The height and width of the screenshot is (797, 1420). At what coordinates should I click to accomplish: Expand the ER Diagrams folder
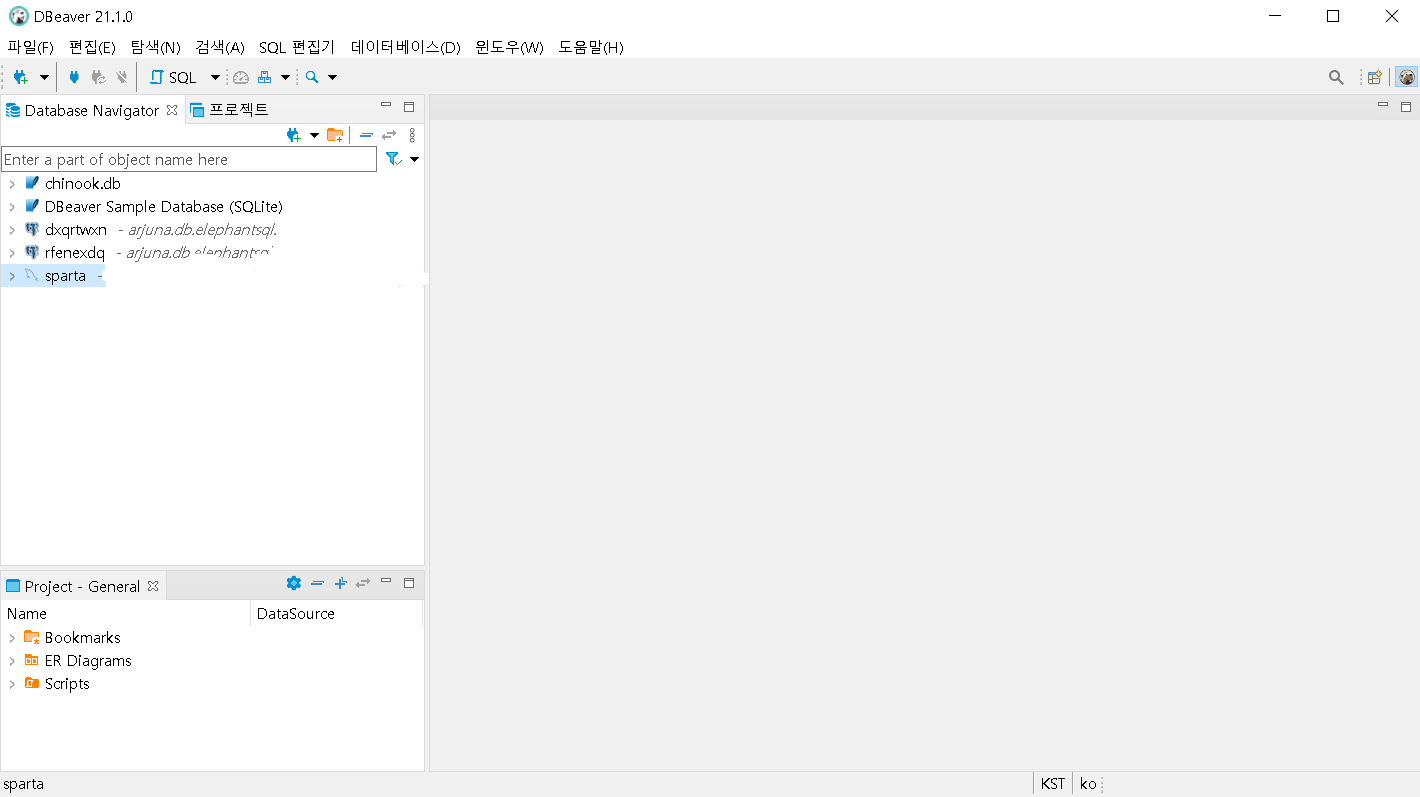(12, 661)
